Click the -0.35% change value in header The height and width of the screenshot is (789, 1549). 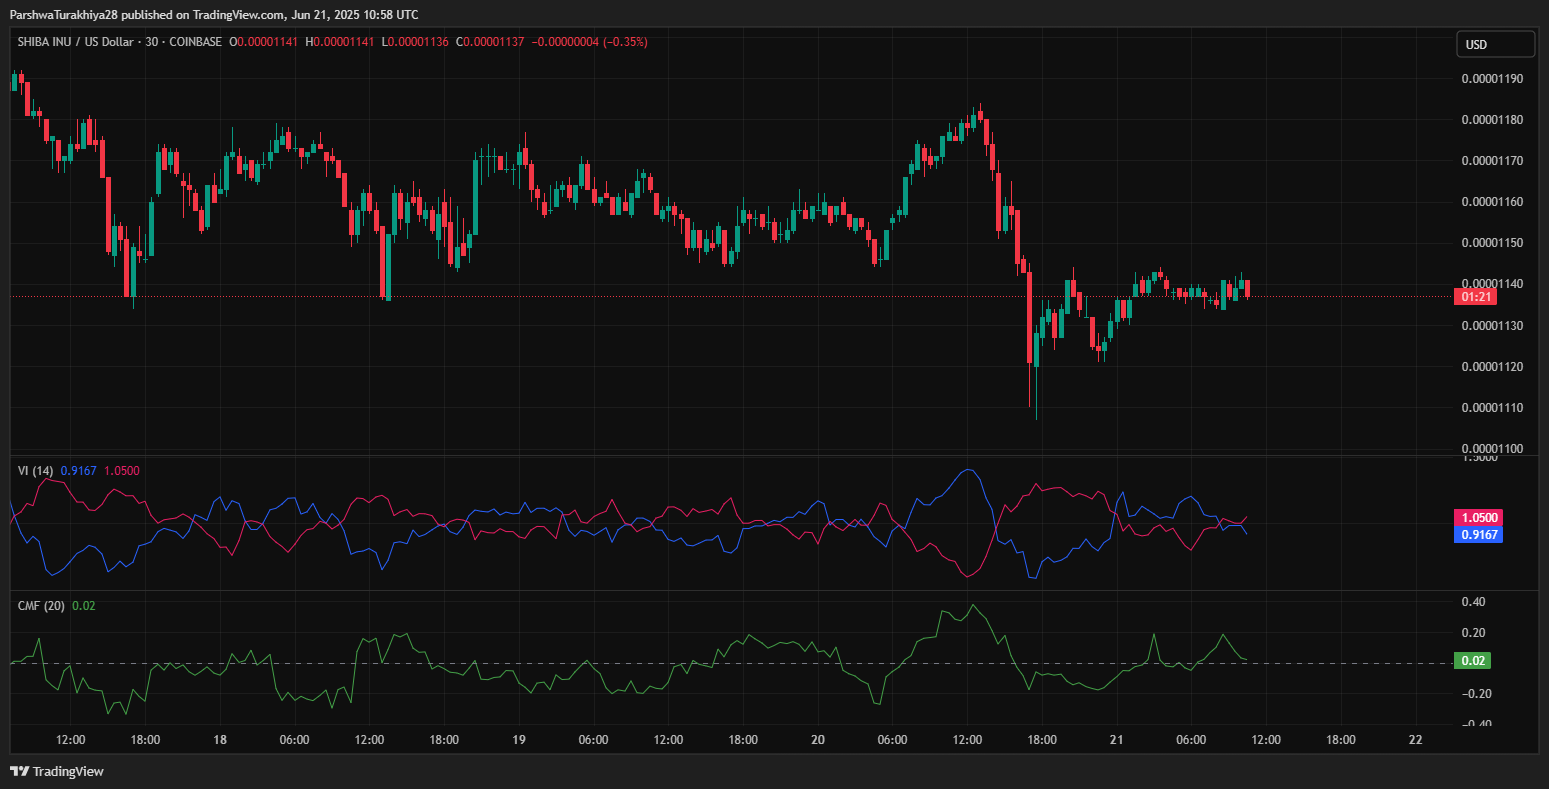pos(625,42)
